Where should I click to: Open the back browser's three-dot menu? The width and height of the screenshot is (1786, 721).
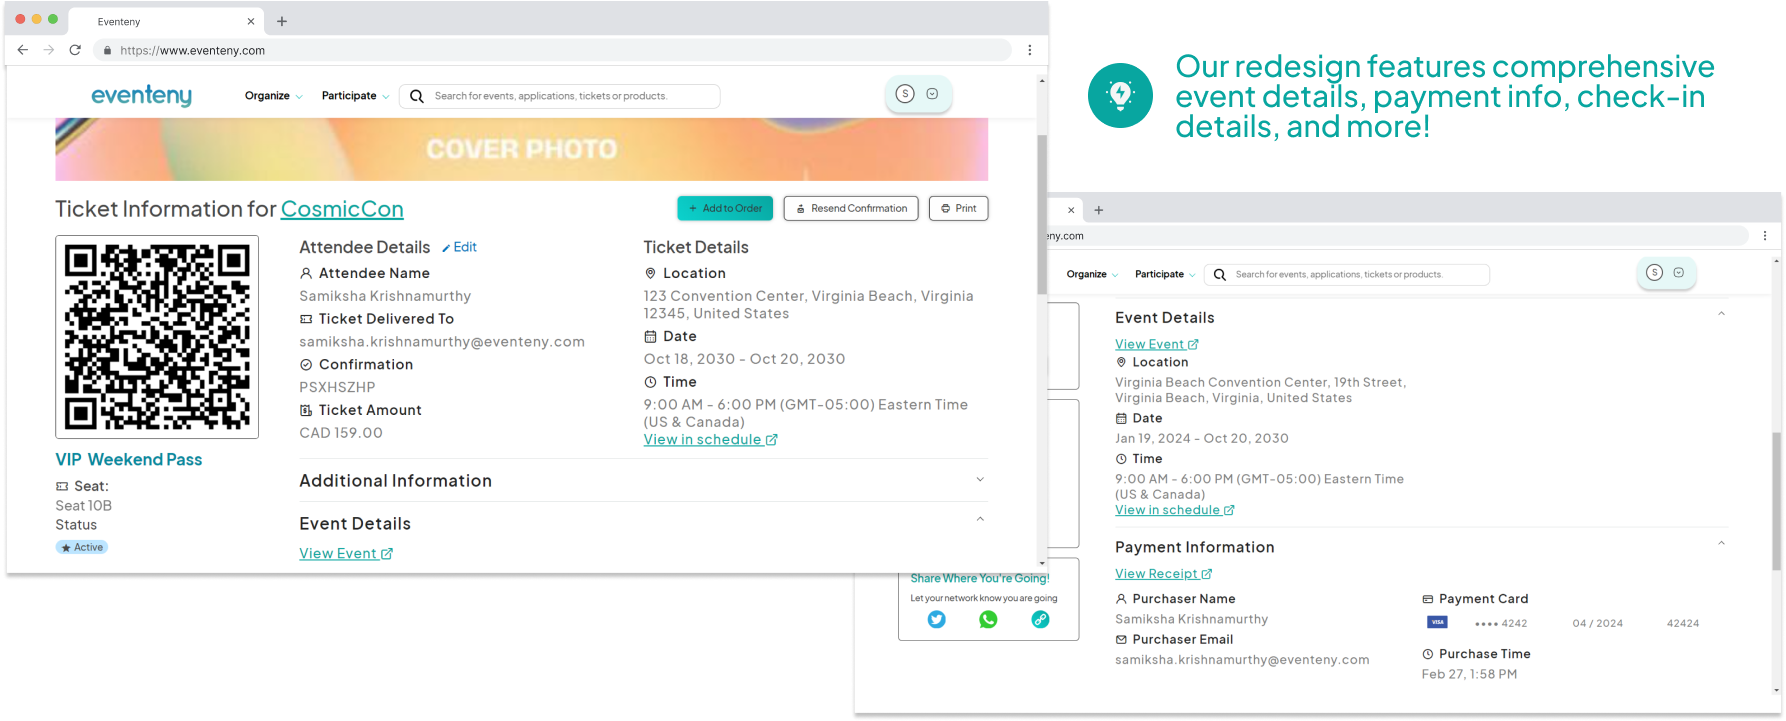tap(1764, 236)
